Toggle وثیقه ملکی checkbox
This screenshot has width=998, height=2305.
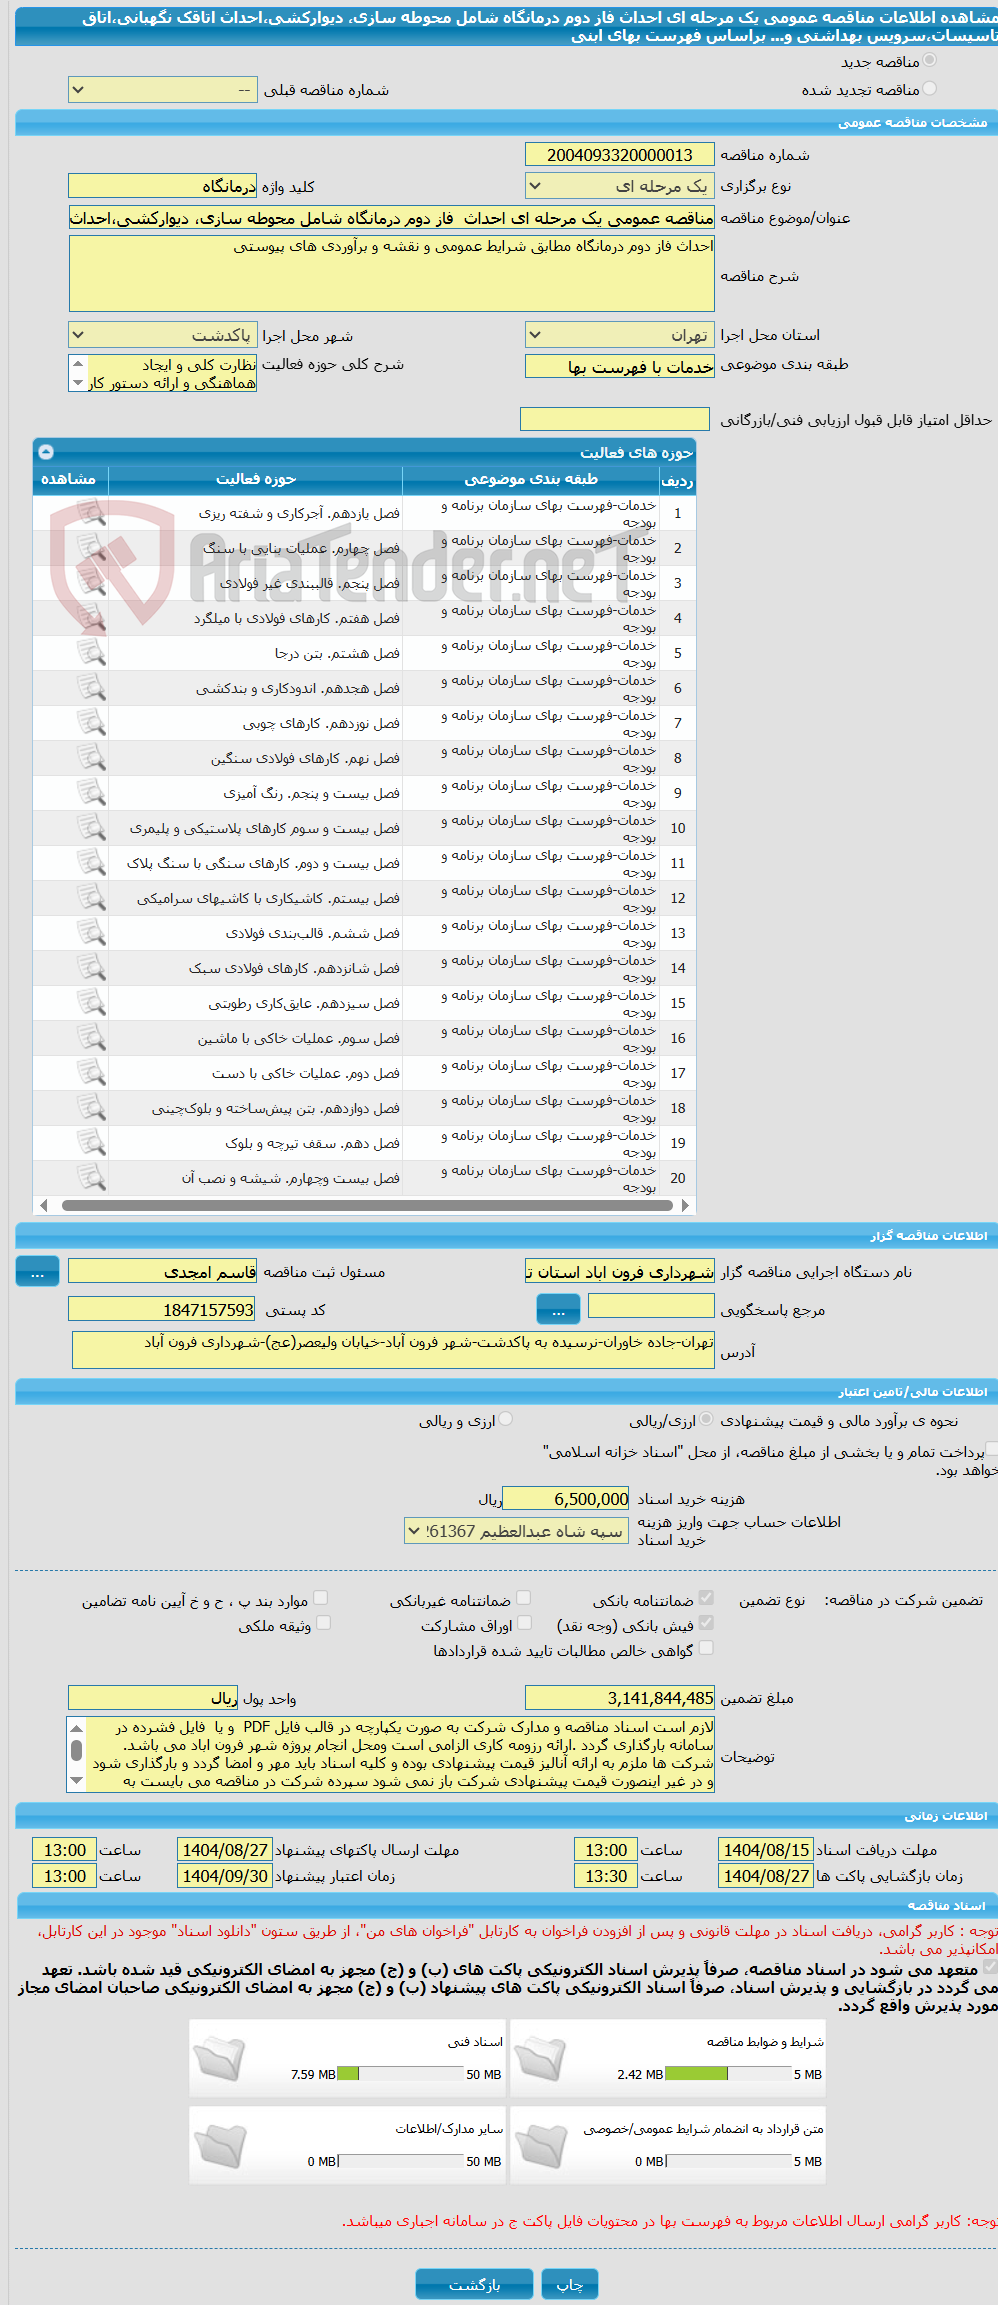[323, 1623]
